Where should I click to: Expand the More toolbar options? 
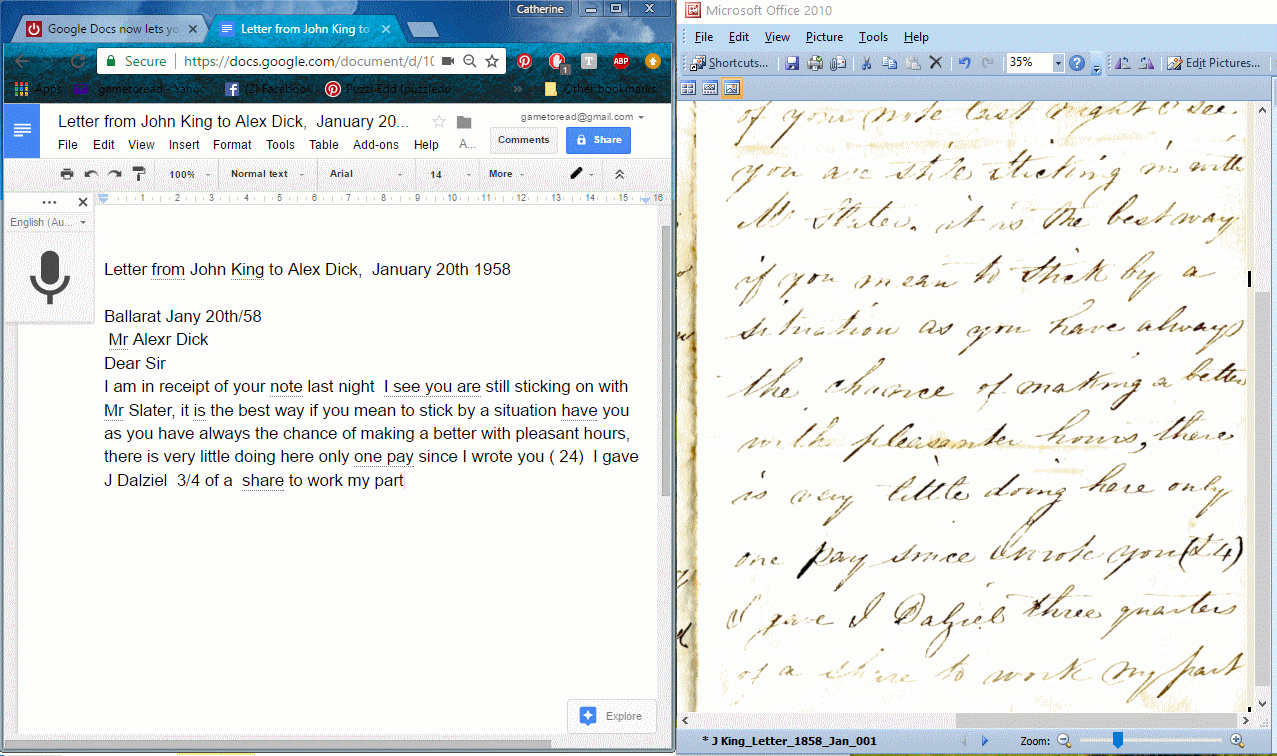(507, 174)
